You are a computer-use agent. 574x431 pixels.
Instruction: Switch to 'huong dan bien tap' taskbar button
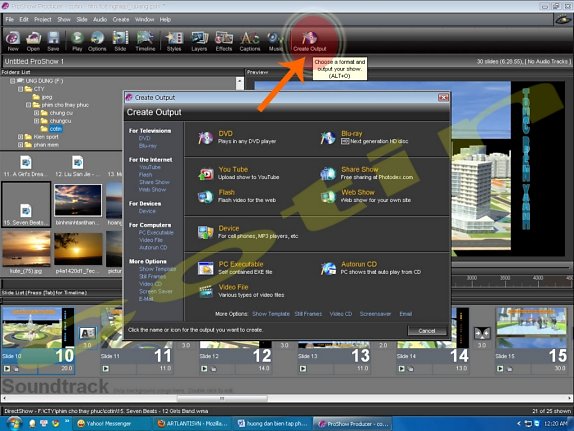273,424
